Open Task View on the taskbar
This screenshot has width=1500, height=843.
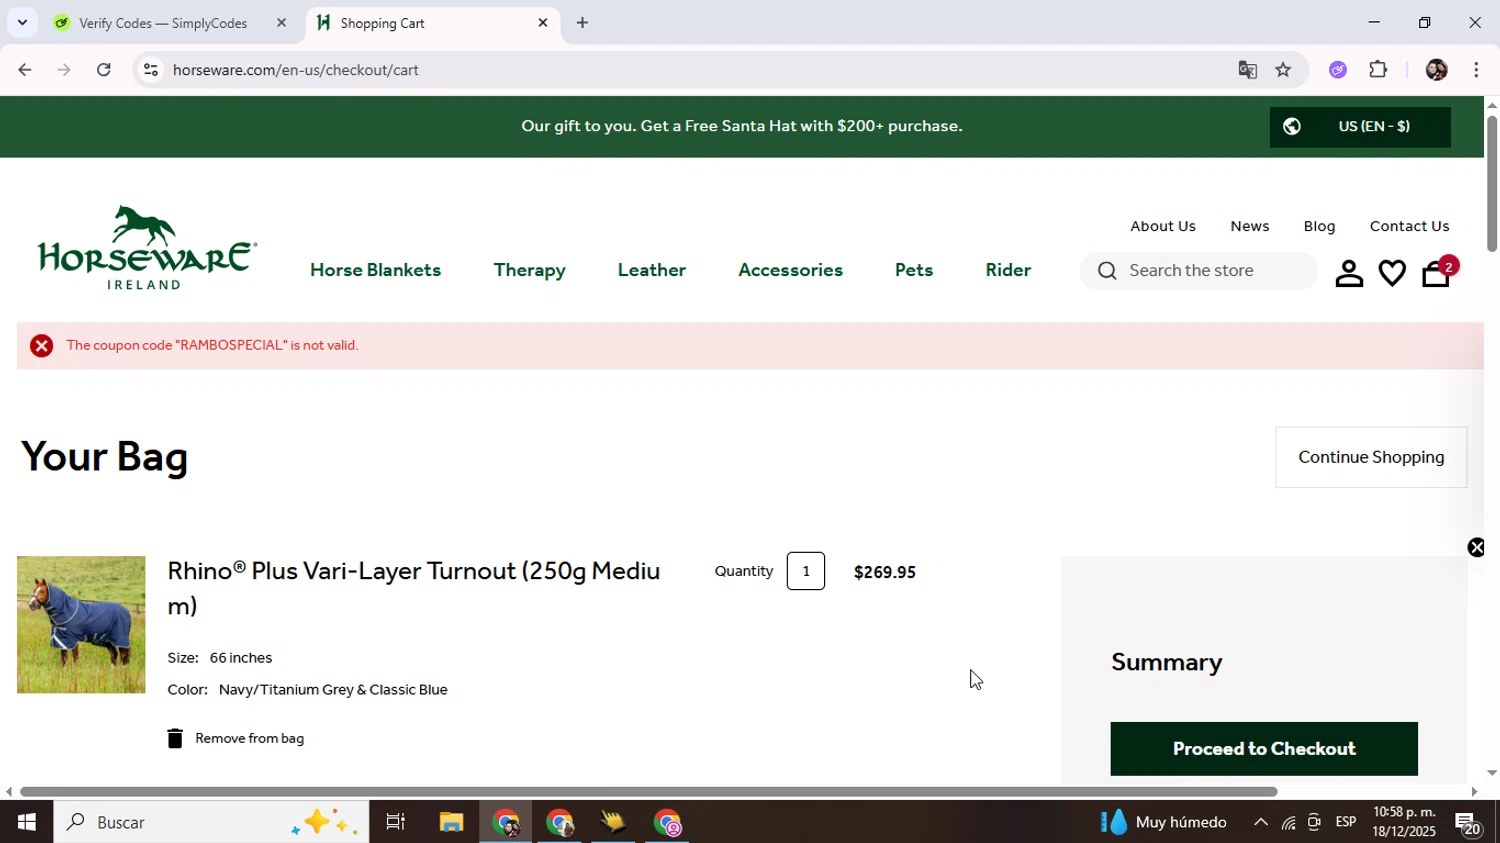pyautogui.click(x=396, y=822)
